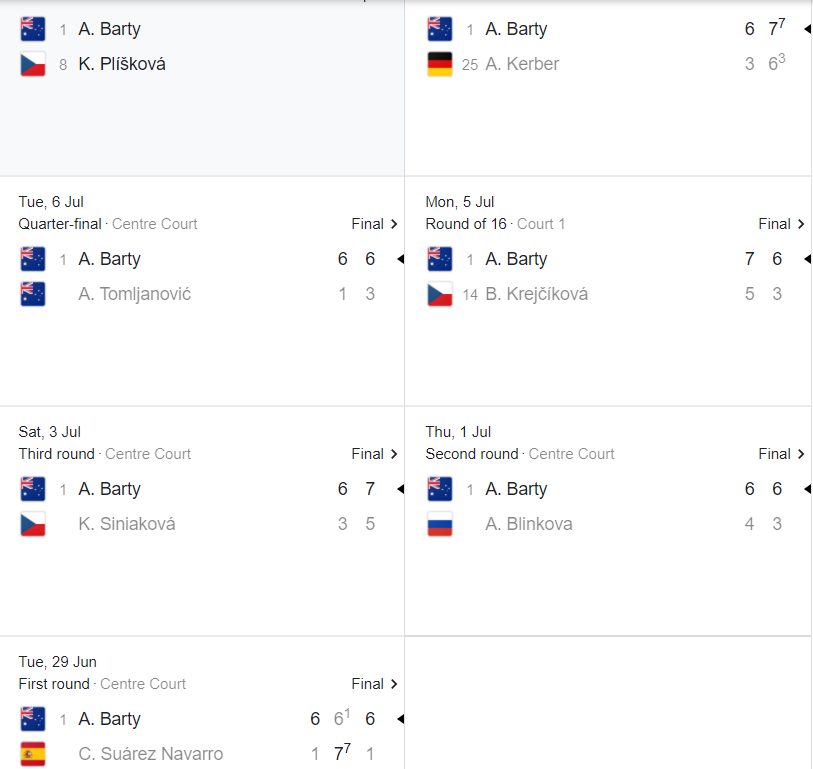
Task: Expand the Third round Final chevron
Action: coord(394,454)
